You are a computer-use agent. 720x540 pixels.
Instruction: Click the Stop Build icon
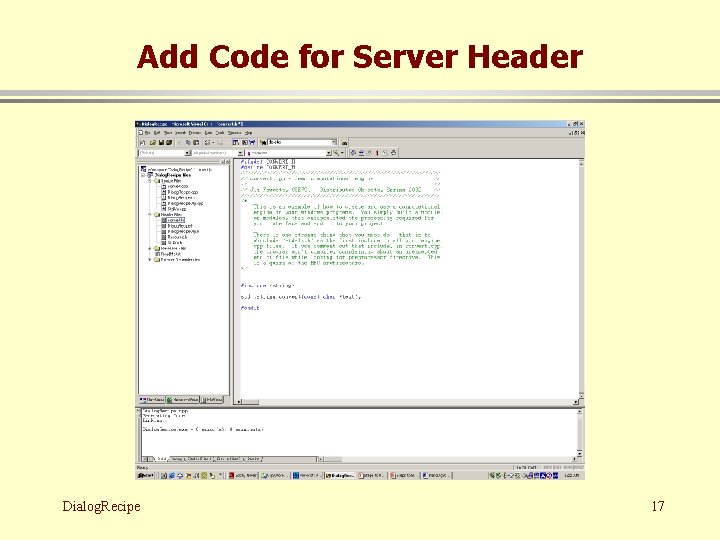tap(369, 152)
